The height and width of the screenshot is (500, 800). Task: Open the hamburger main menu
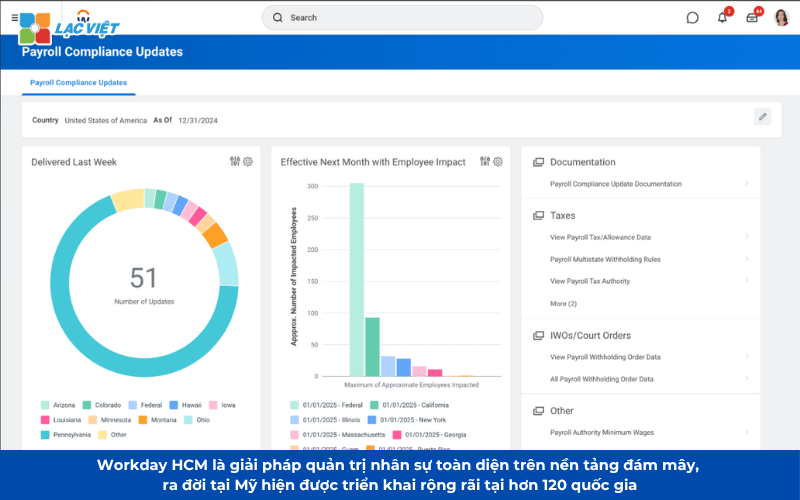click(14, 17)
